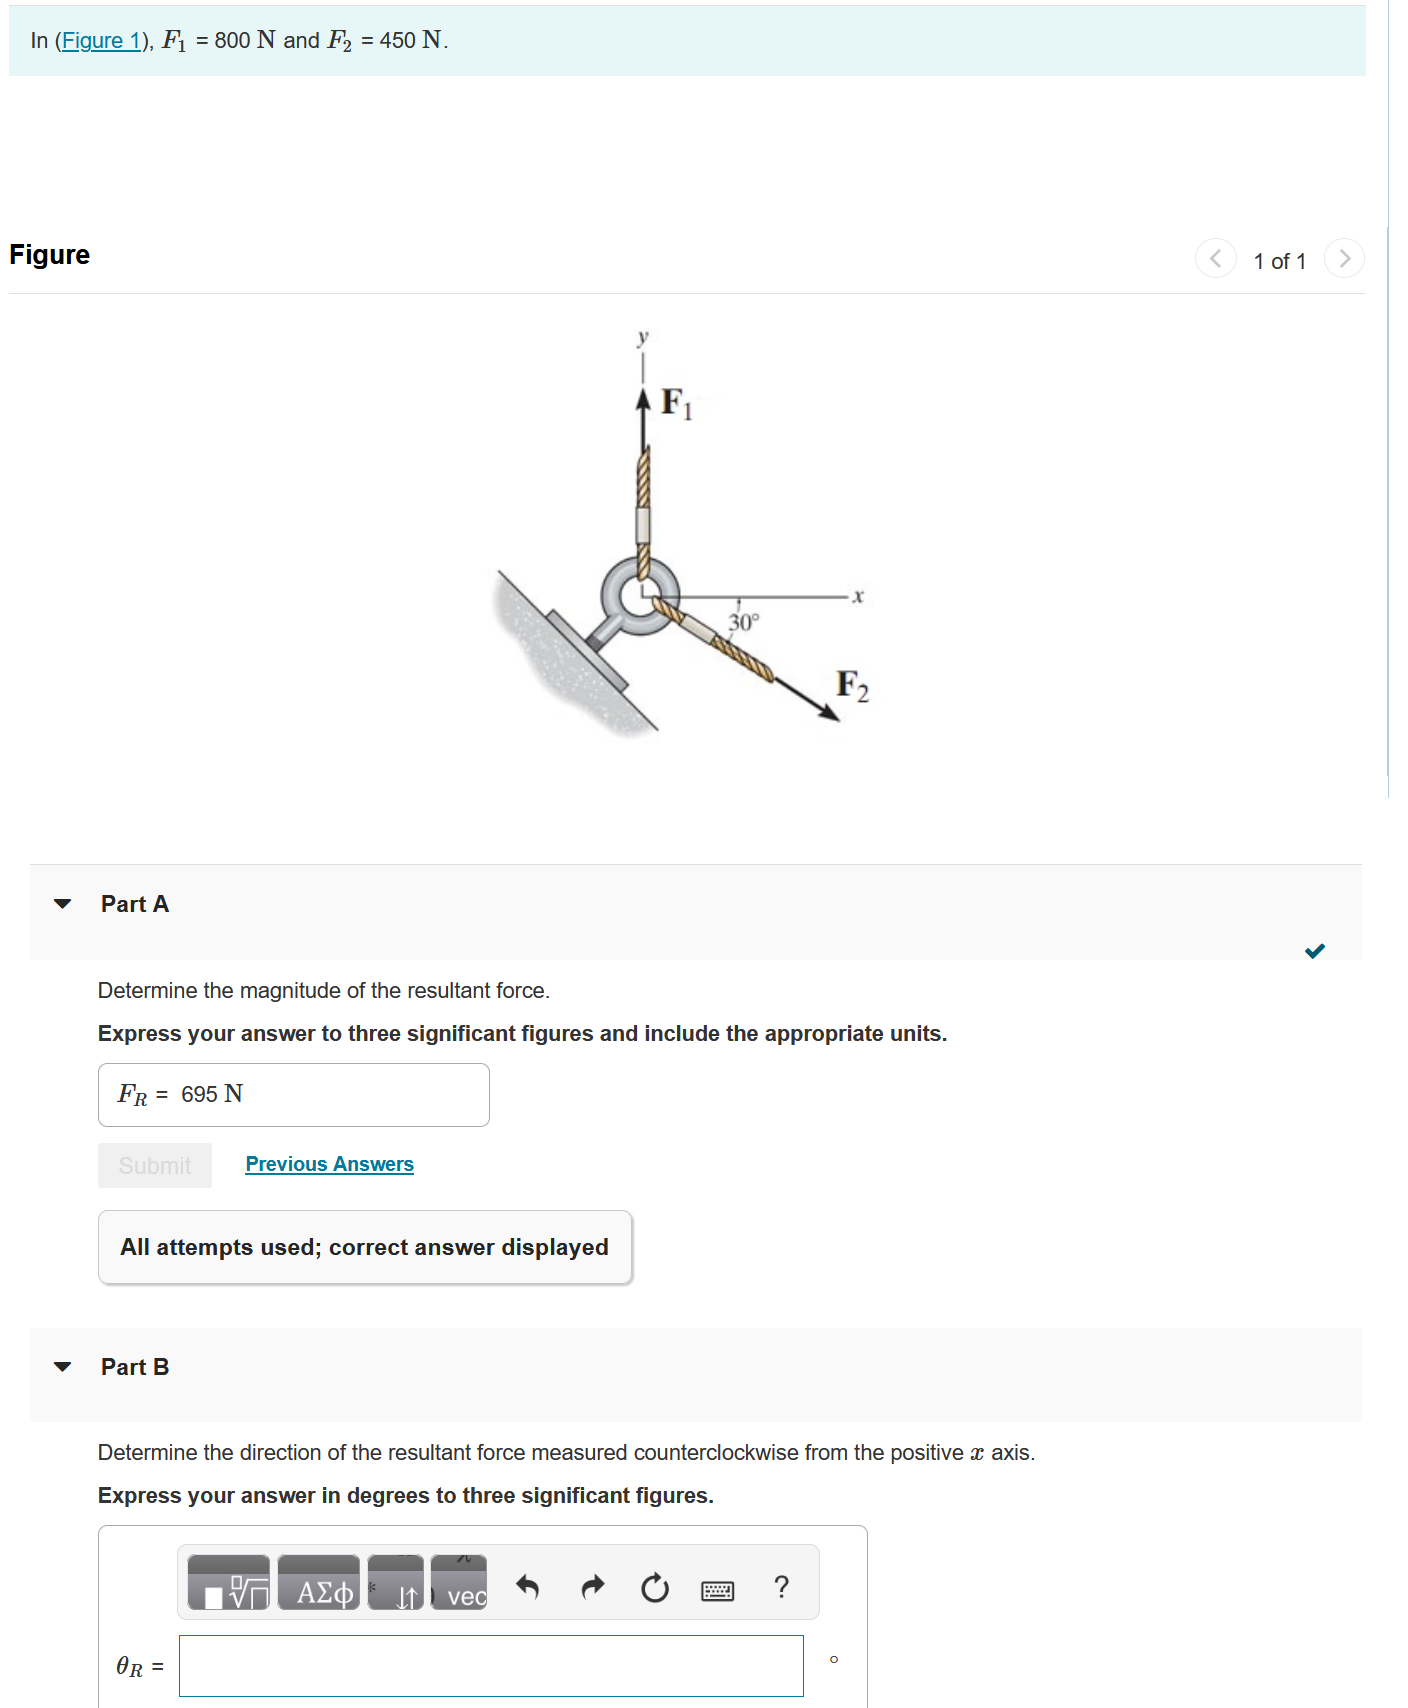Click the 1 of 1 page indicator
Viewport: 1408px width, 1708px height.
[x=1280, y=260]
